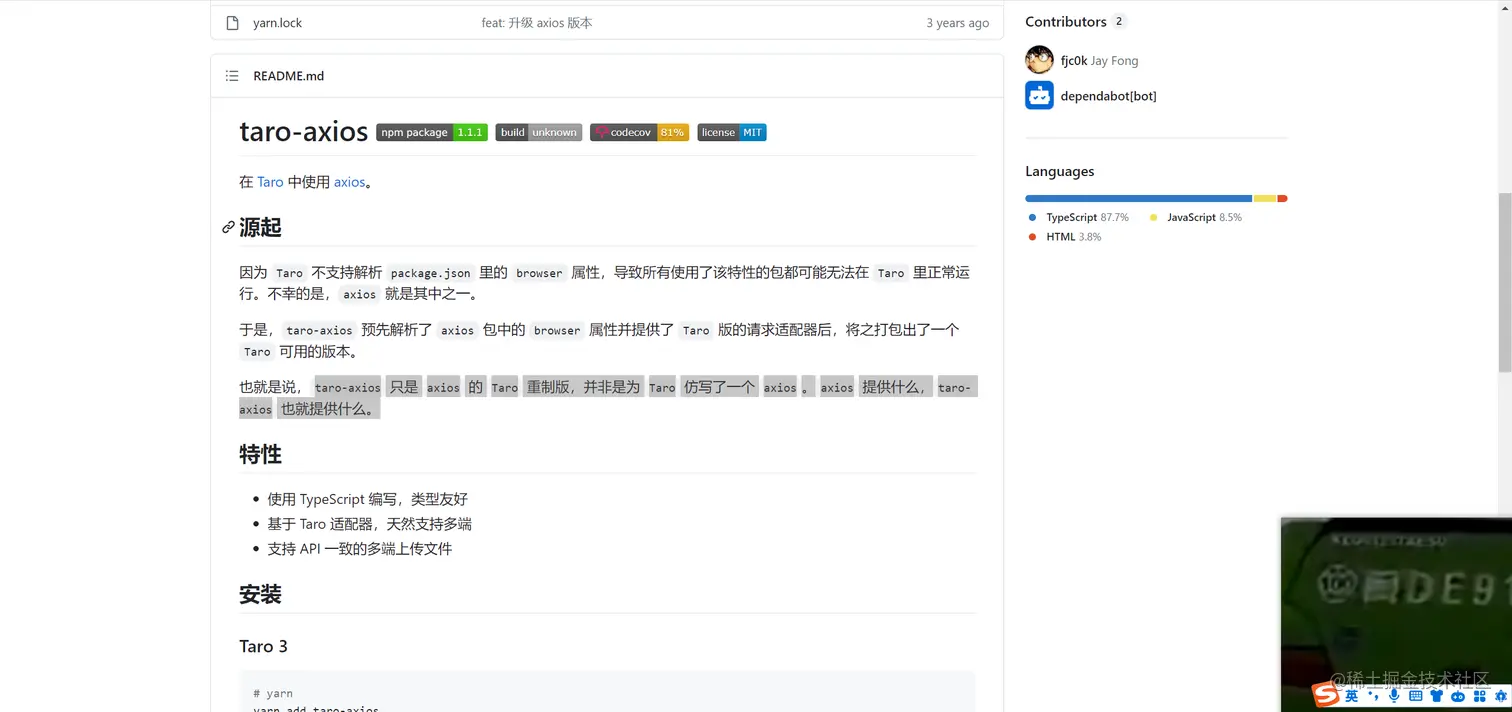1512x712 pixels.
Task: Open fjc0k Jay Fong profile link
Action: pyautogui.click(x=1099, y=60)
